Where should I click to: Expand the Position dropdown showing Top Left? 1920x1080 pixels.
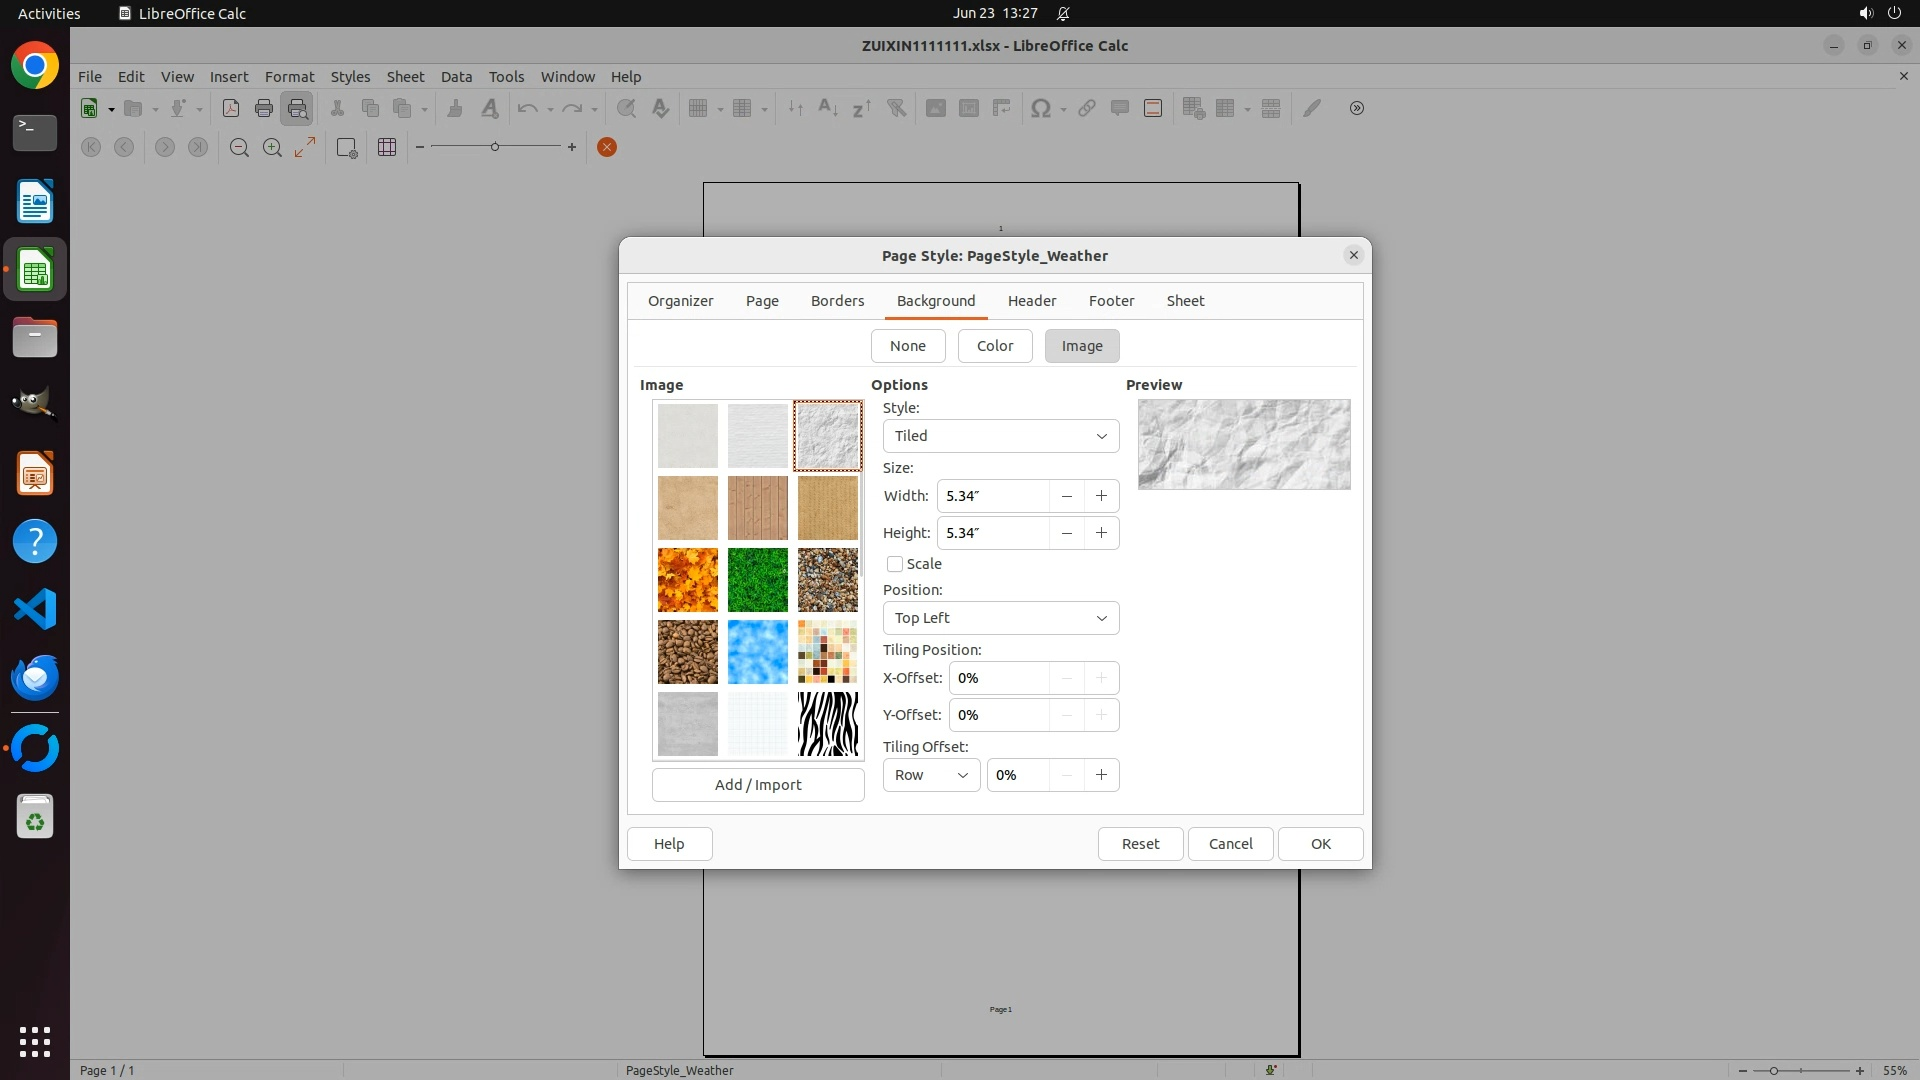pos(1000,618)
